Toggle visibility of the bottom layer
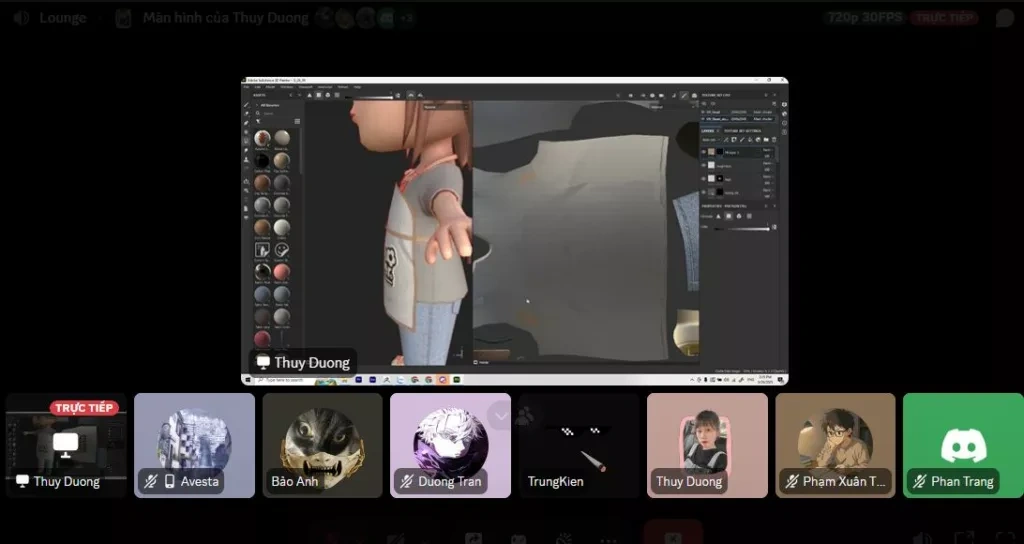 [704, 193]
